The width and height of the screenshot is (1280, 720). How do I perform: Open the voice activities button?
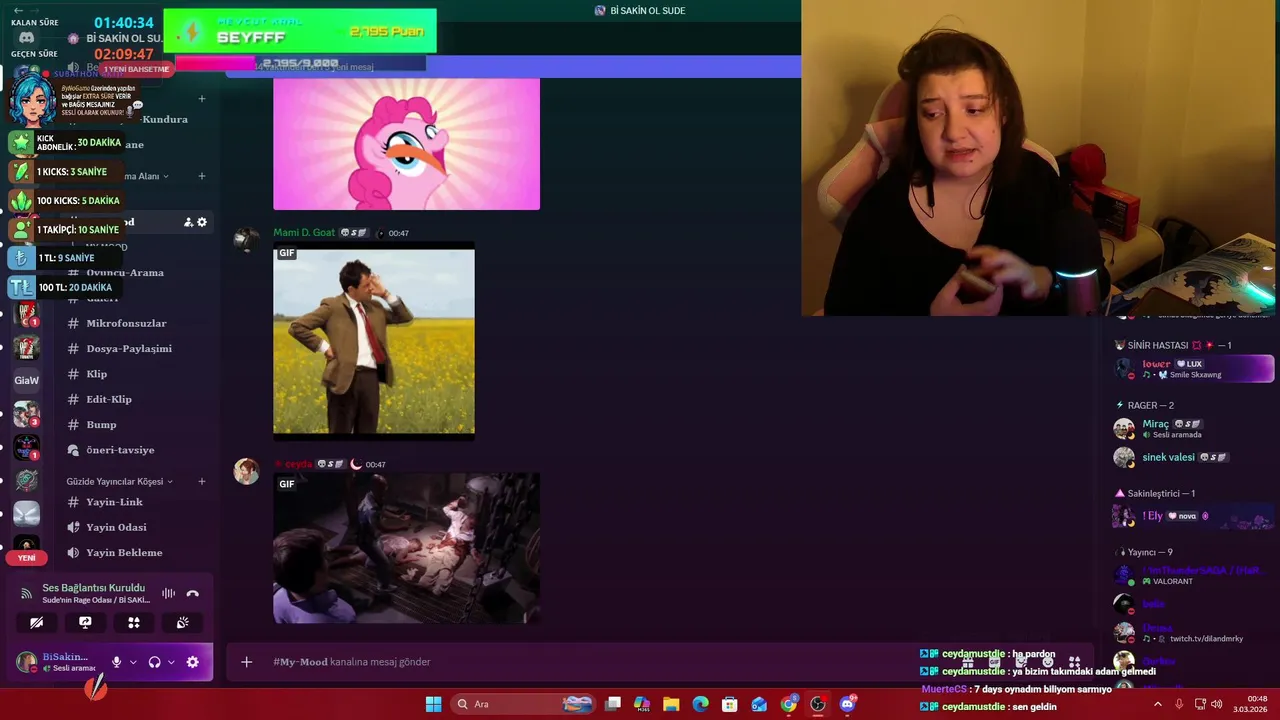134,622
